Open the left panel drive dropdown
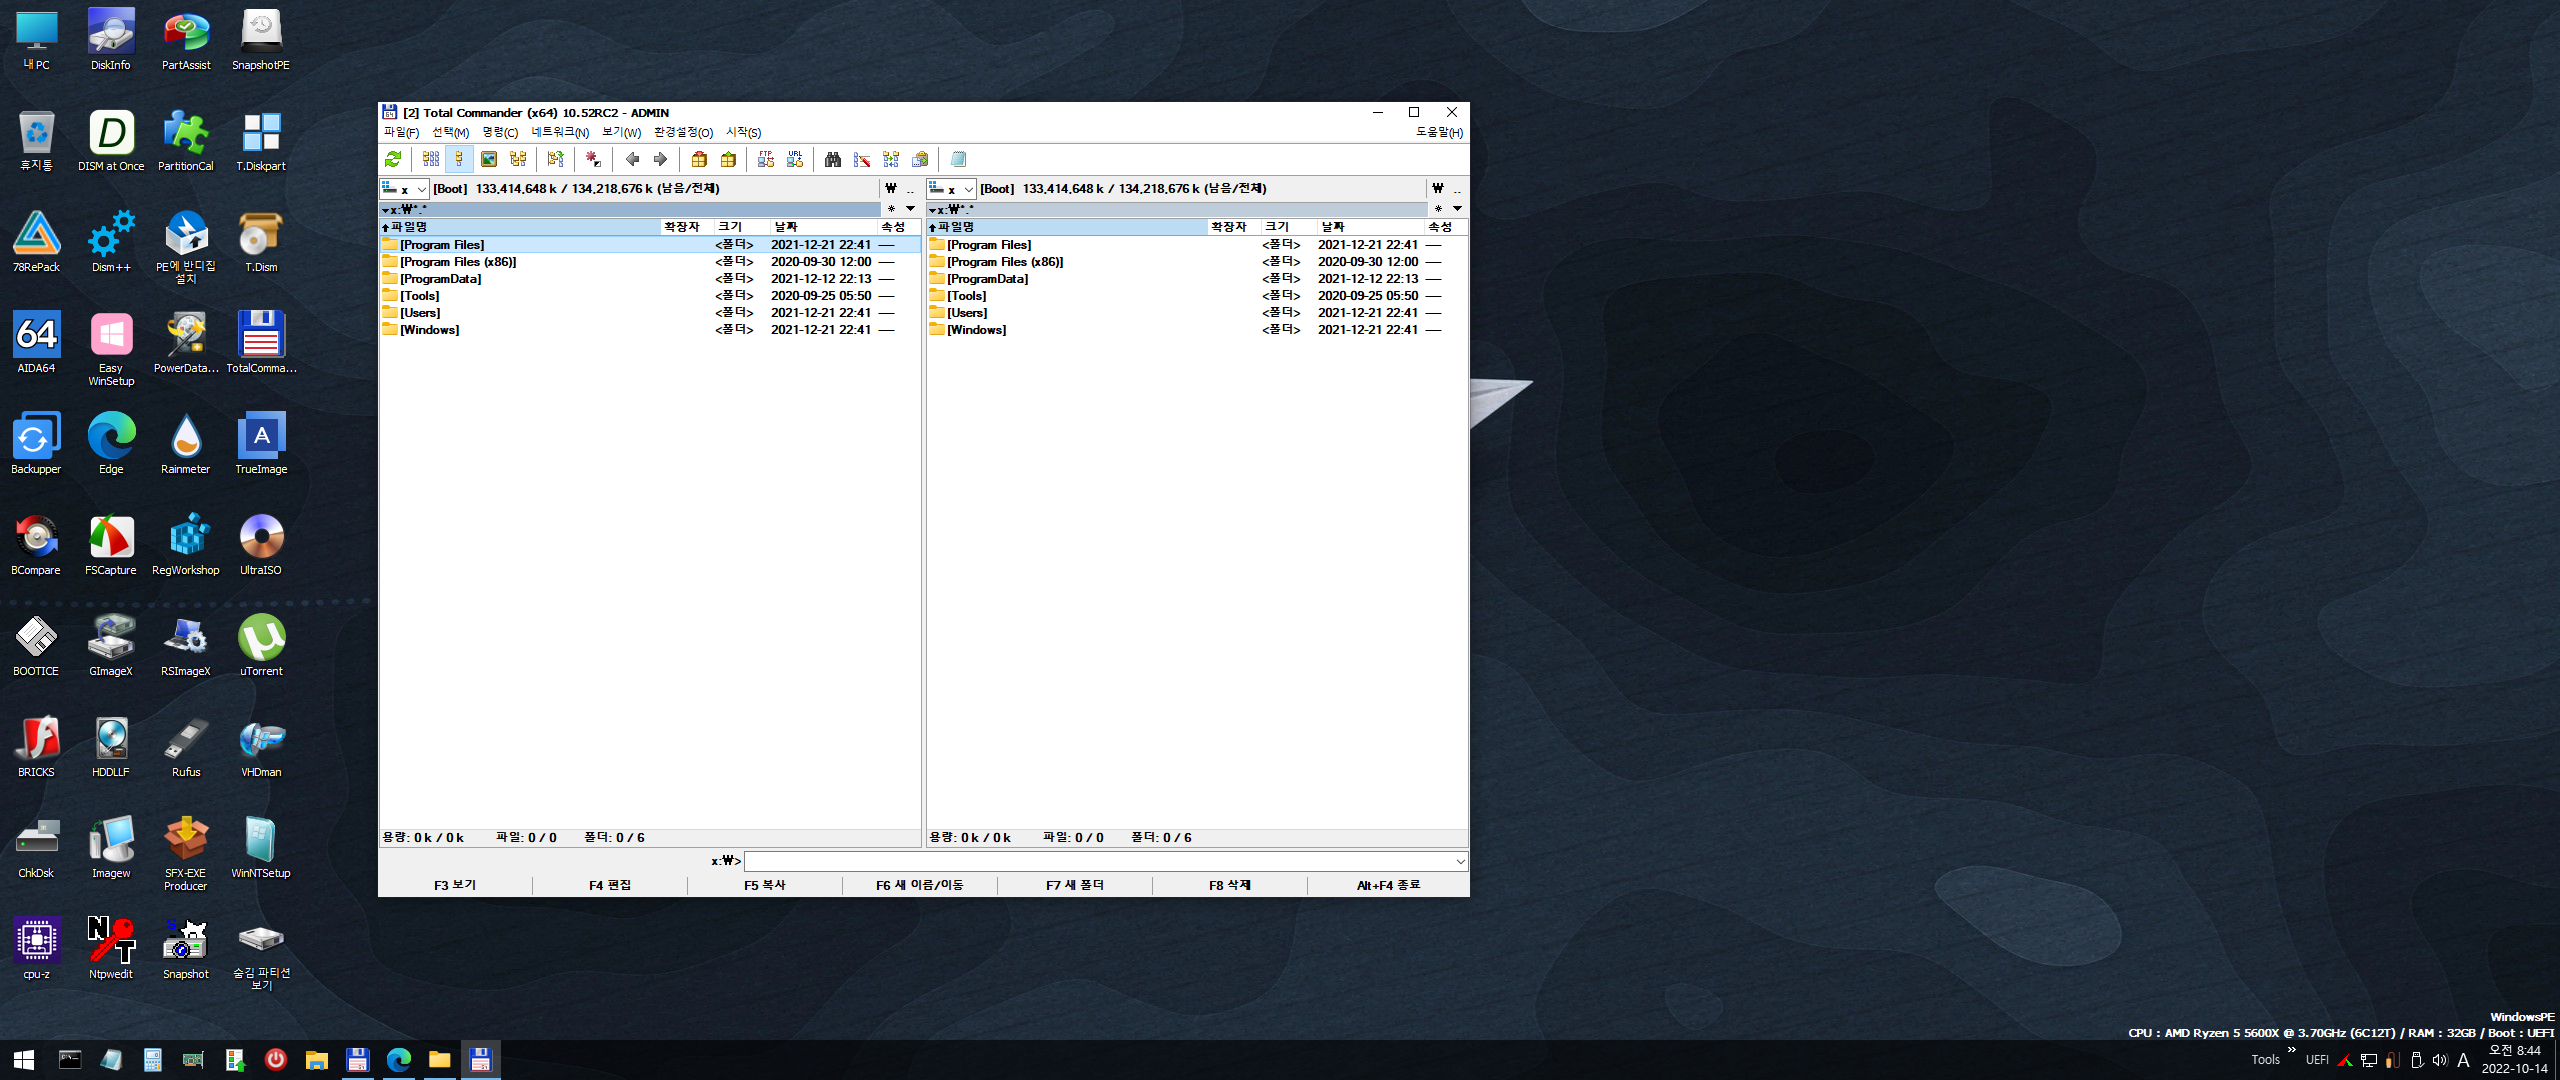Viewport: 2560px width, 1080px height. pos(405,189)
